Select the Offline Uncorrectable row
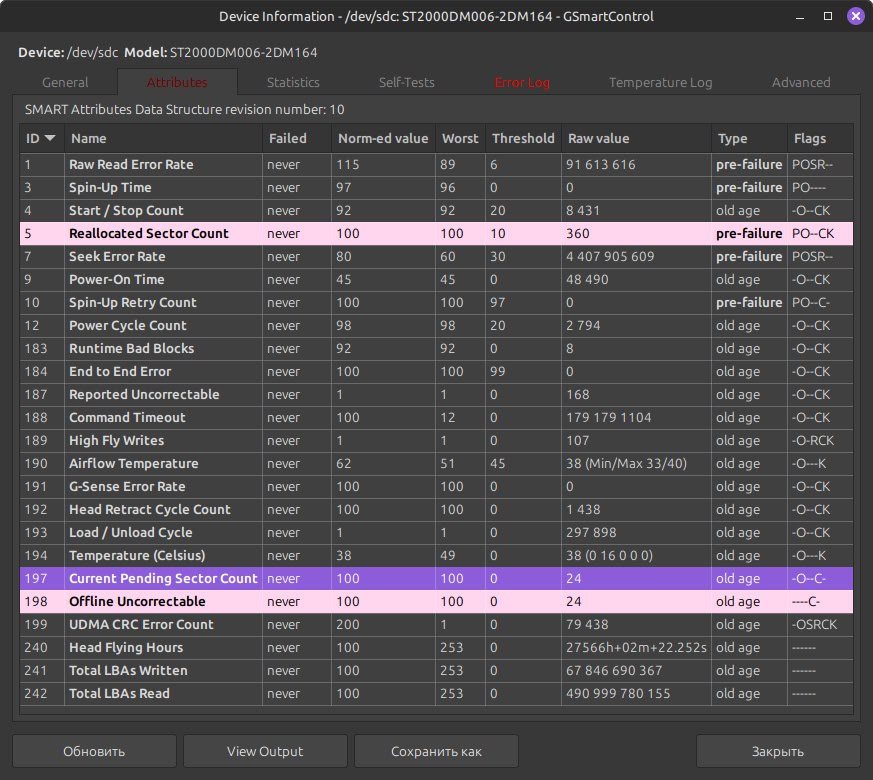Screen dimensions: 873x780 pyautogui.click(x=436, y=602)
